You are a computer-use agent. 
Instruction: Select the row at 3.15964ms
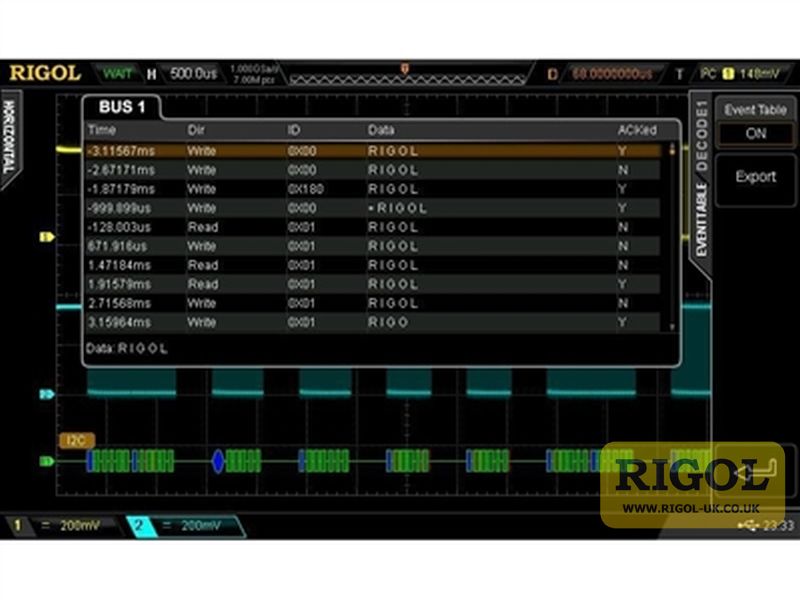(x=372, y=322)
